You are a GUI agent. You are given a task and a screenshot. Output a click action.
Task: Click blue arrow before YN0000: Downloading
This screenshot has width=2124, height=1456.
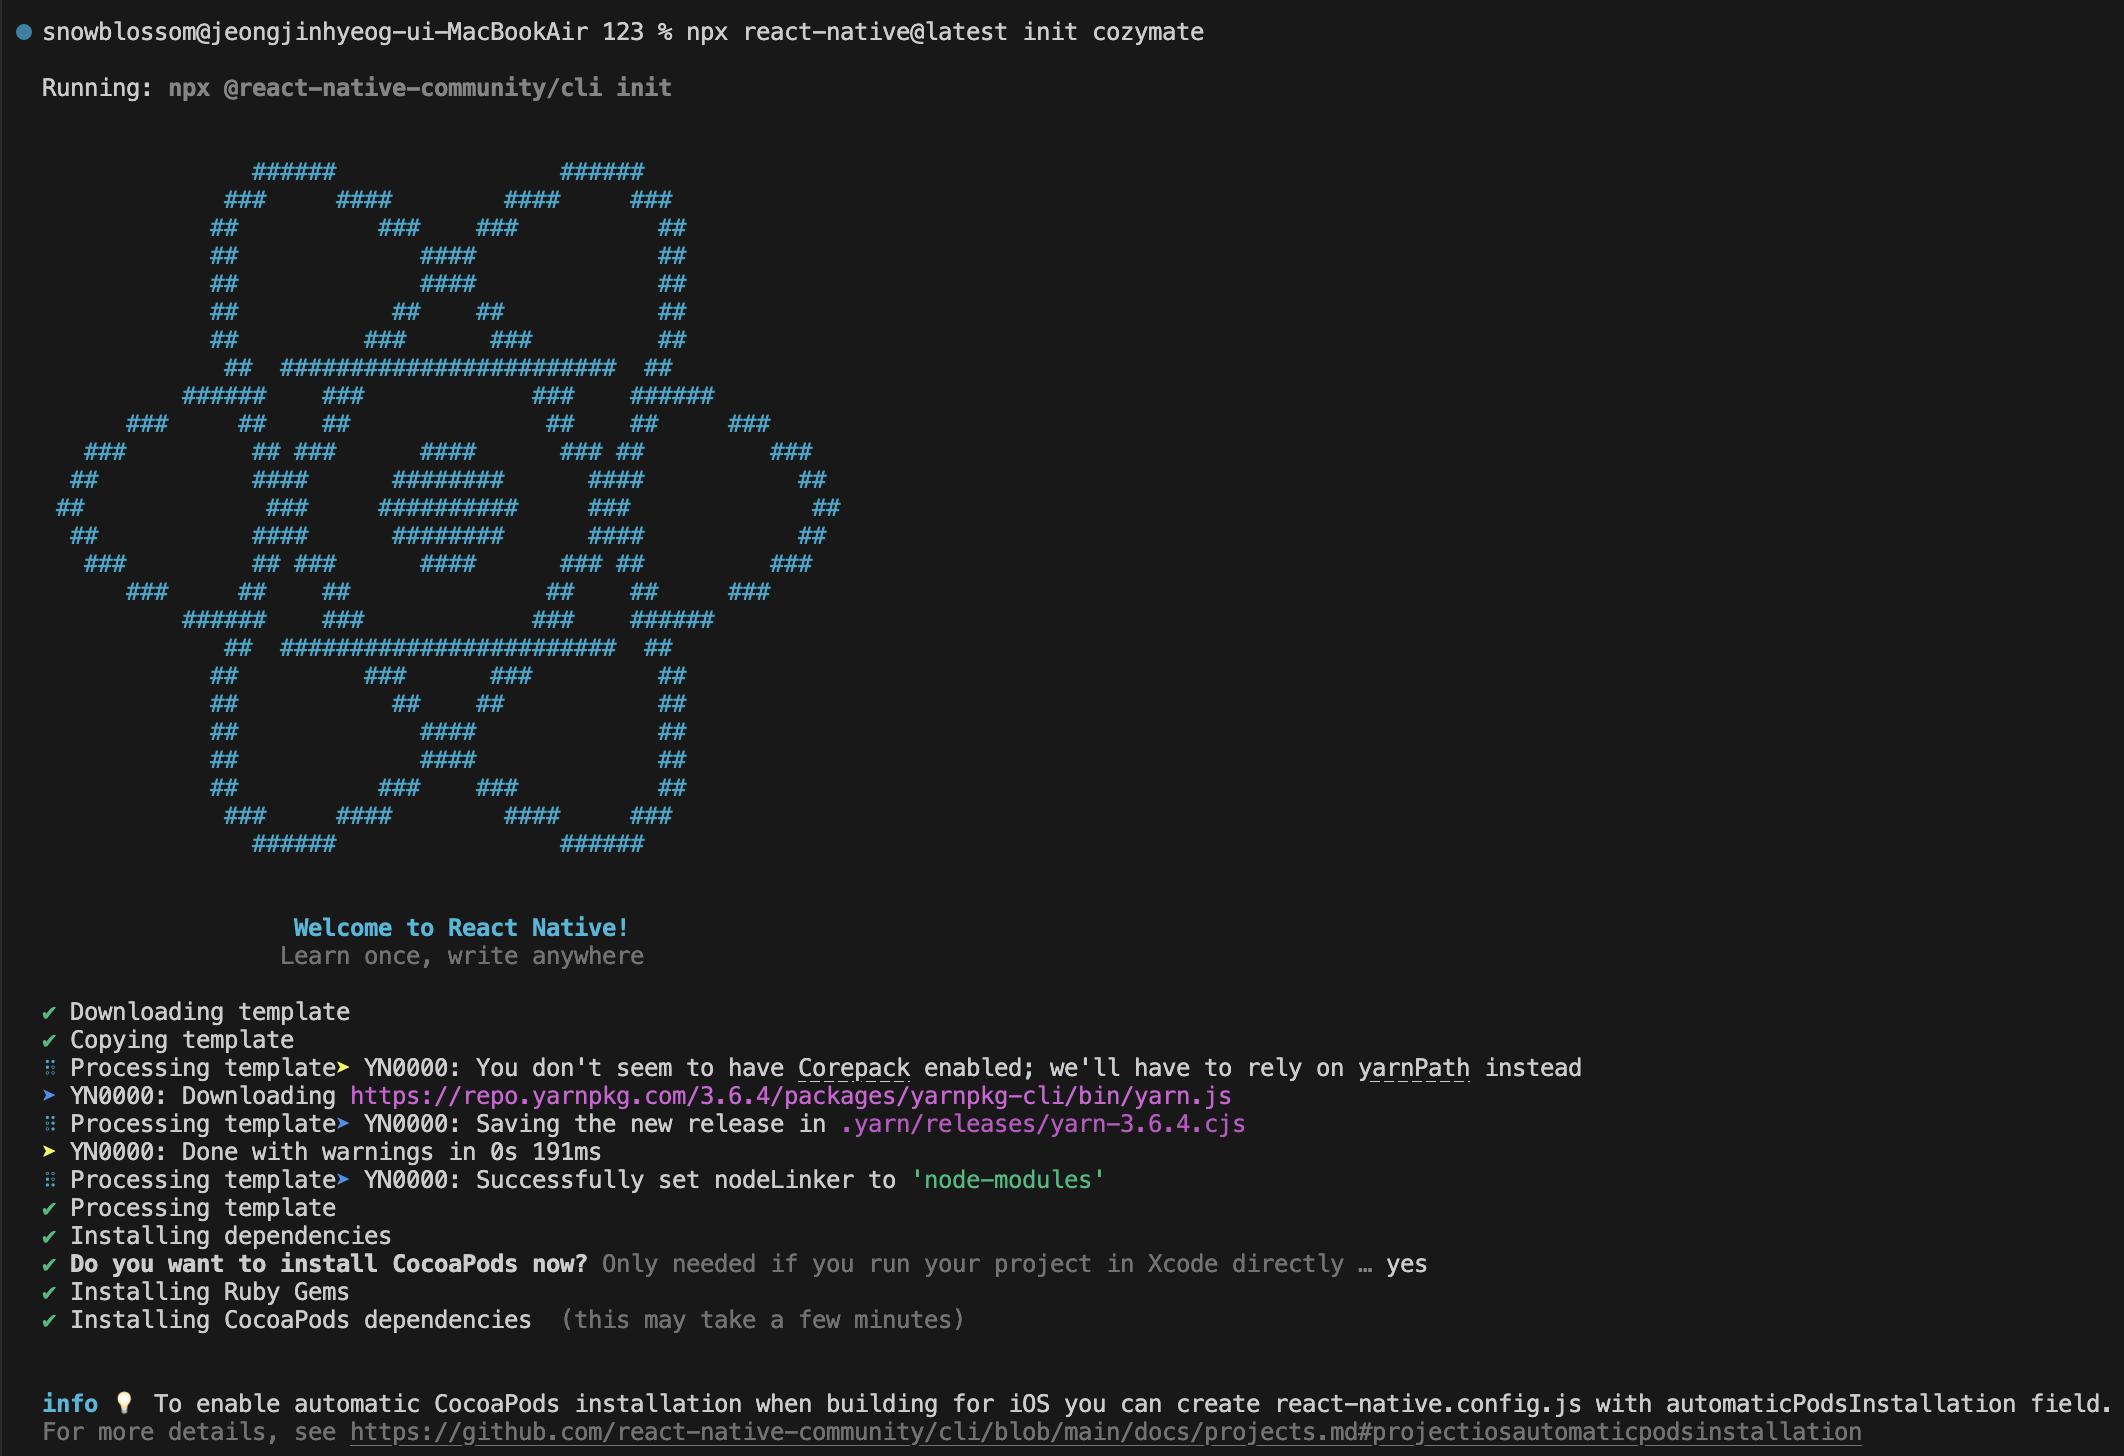pyautogui.click(x=49, y=1095)
